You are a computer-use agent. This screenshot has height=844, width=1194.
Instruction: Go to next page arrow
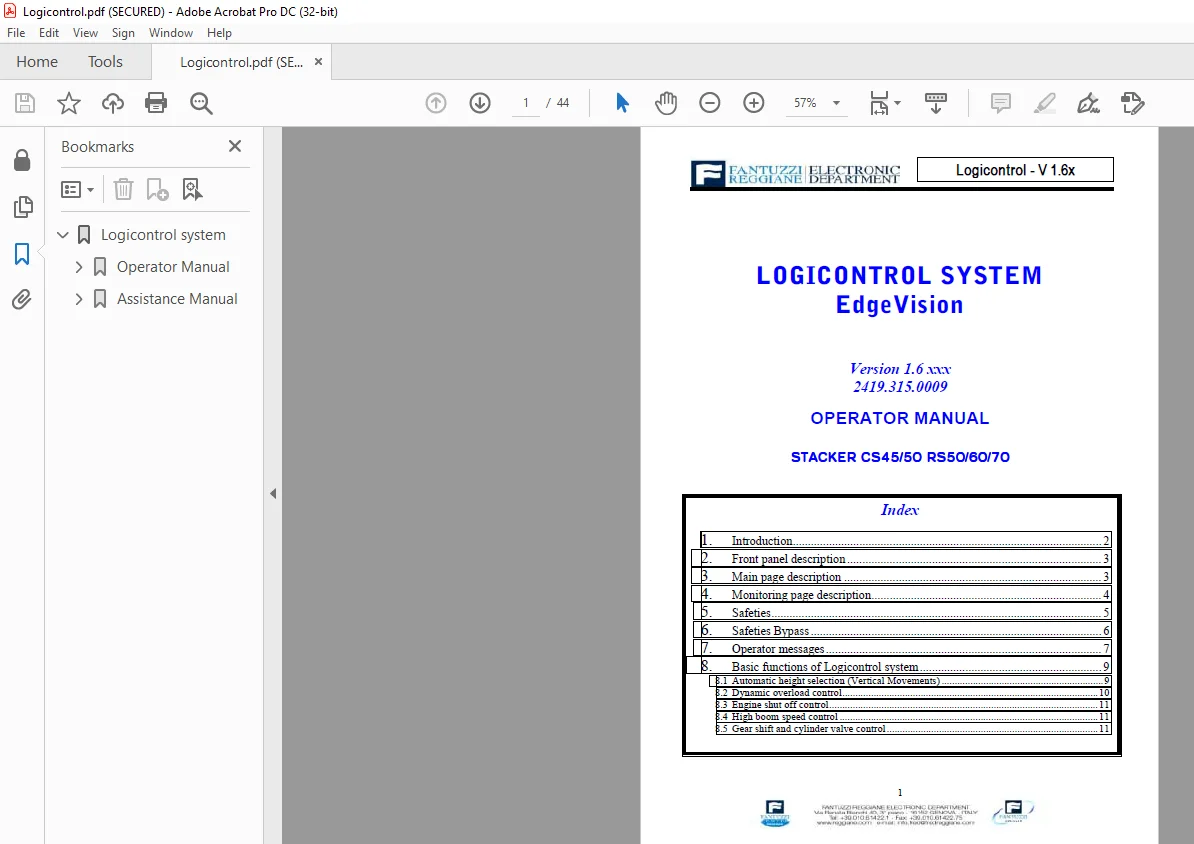point(480,103)
